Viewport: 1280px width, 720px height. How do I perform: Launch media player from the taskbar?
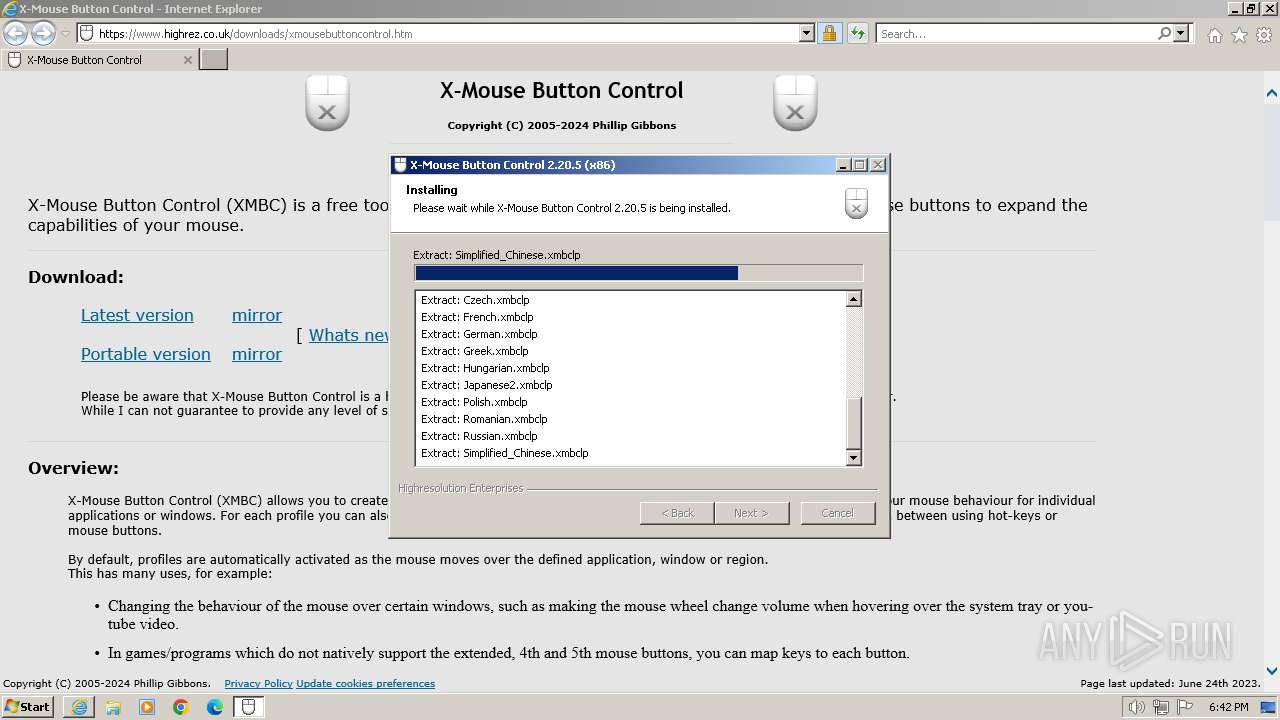(147, 707)
